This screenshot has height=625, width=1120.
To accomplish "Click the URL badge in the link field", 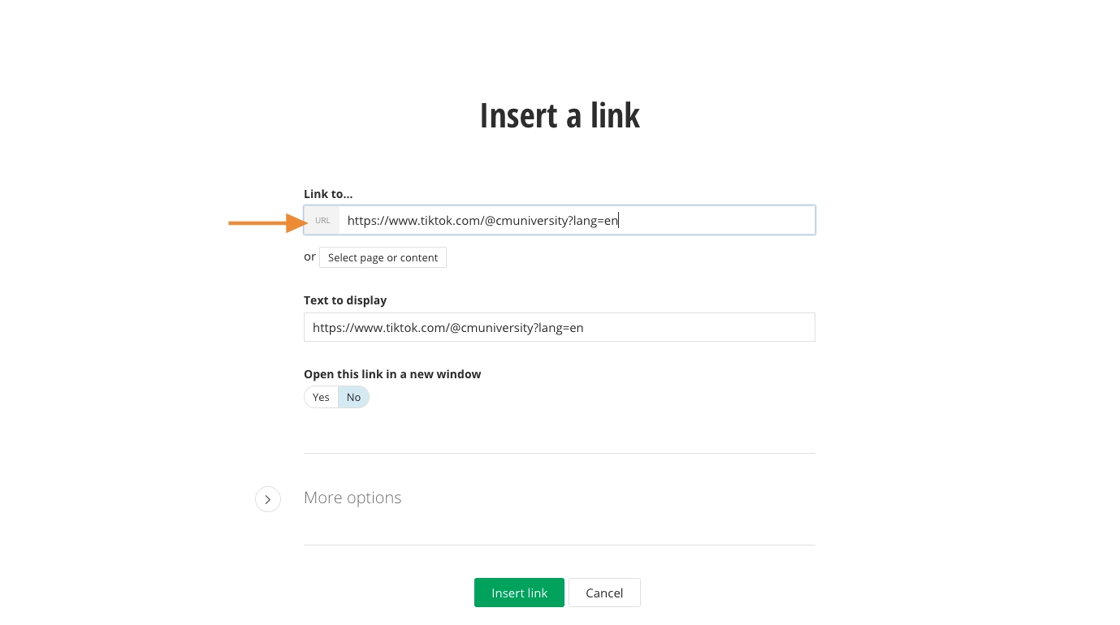I will pyautogui.click(x=322, y=221).
